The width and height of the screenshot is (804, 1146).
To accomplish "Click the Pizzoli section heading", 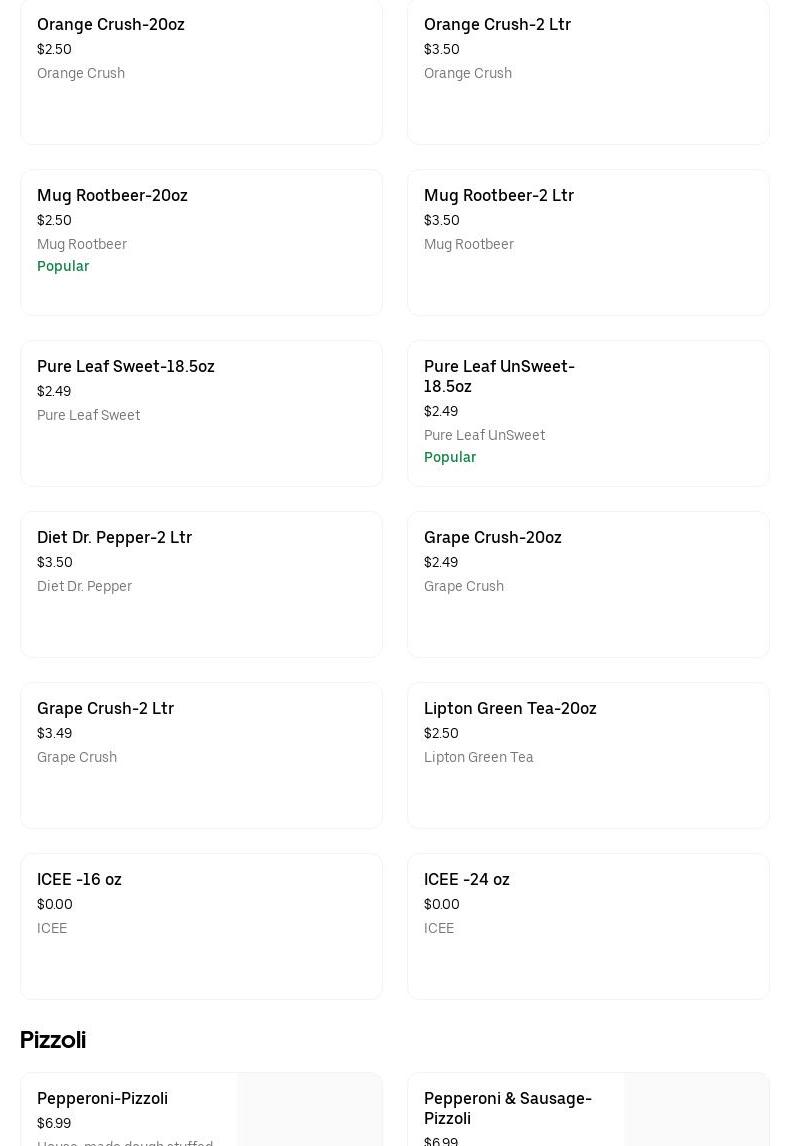I will point(53,1040).
